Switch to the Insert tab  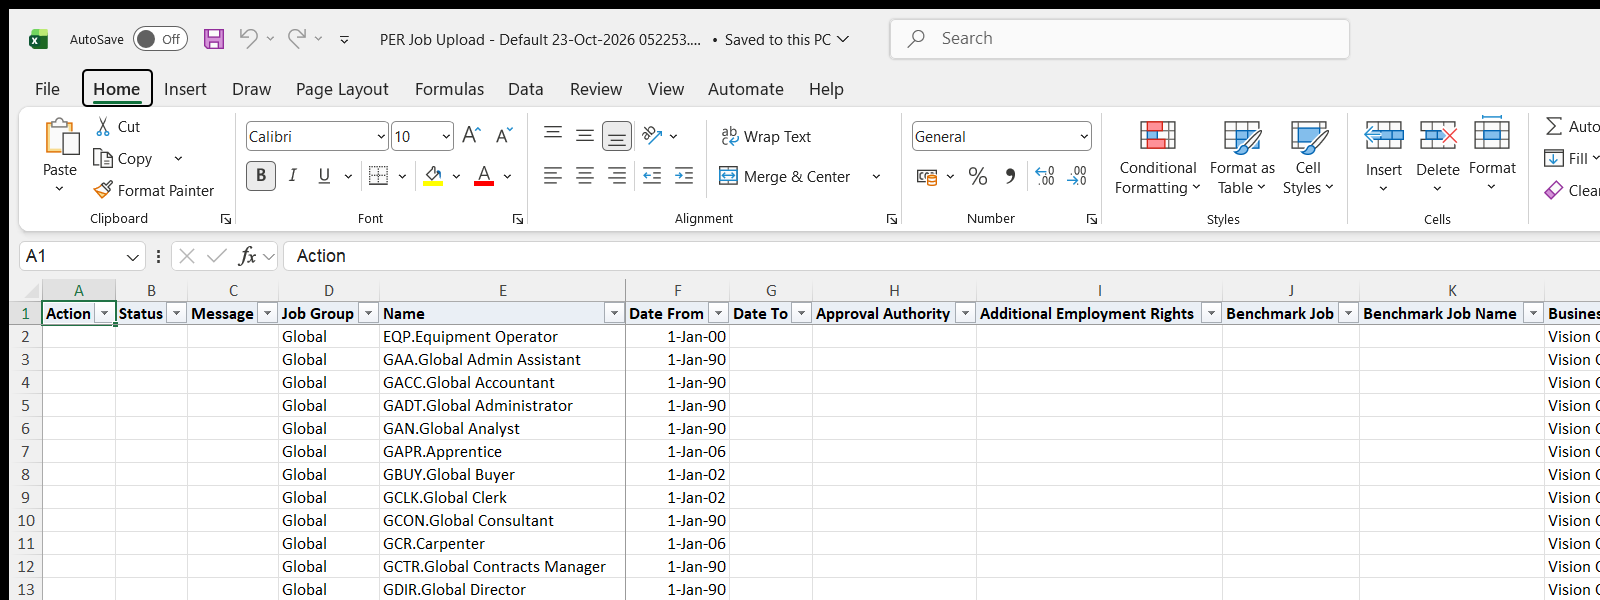(185, 89)
